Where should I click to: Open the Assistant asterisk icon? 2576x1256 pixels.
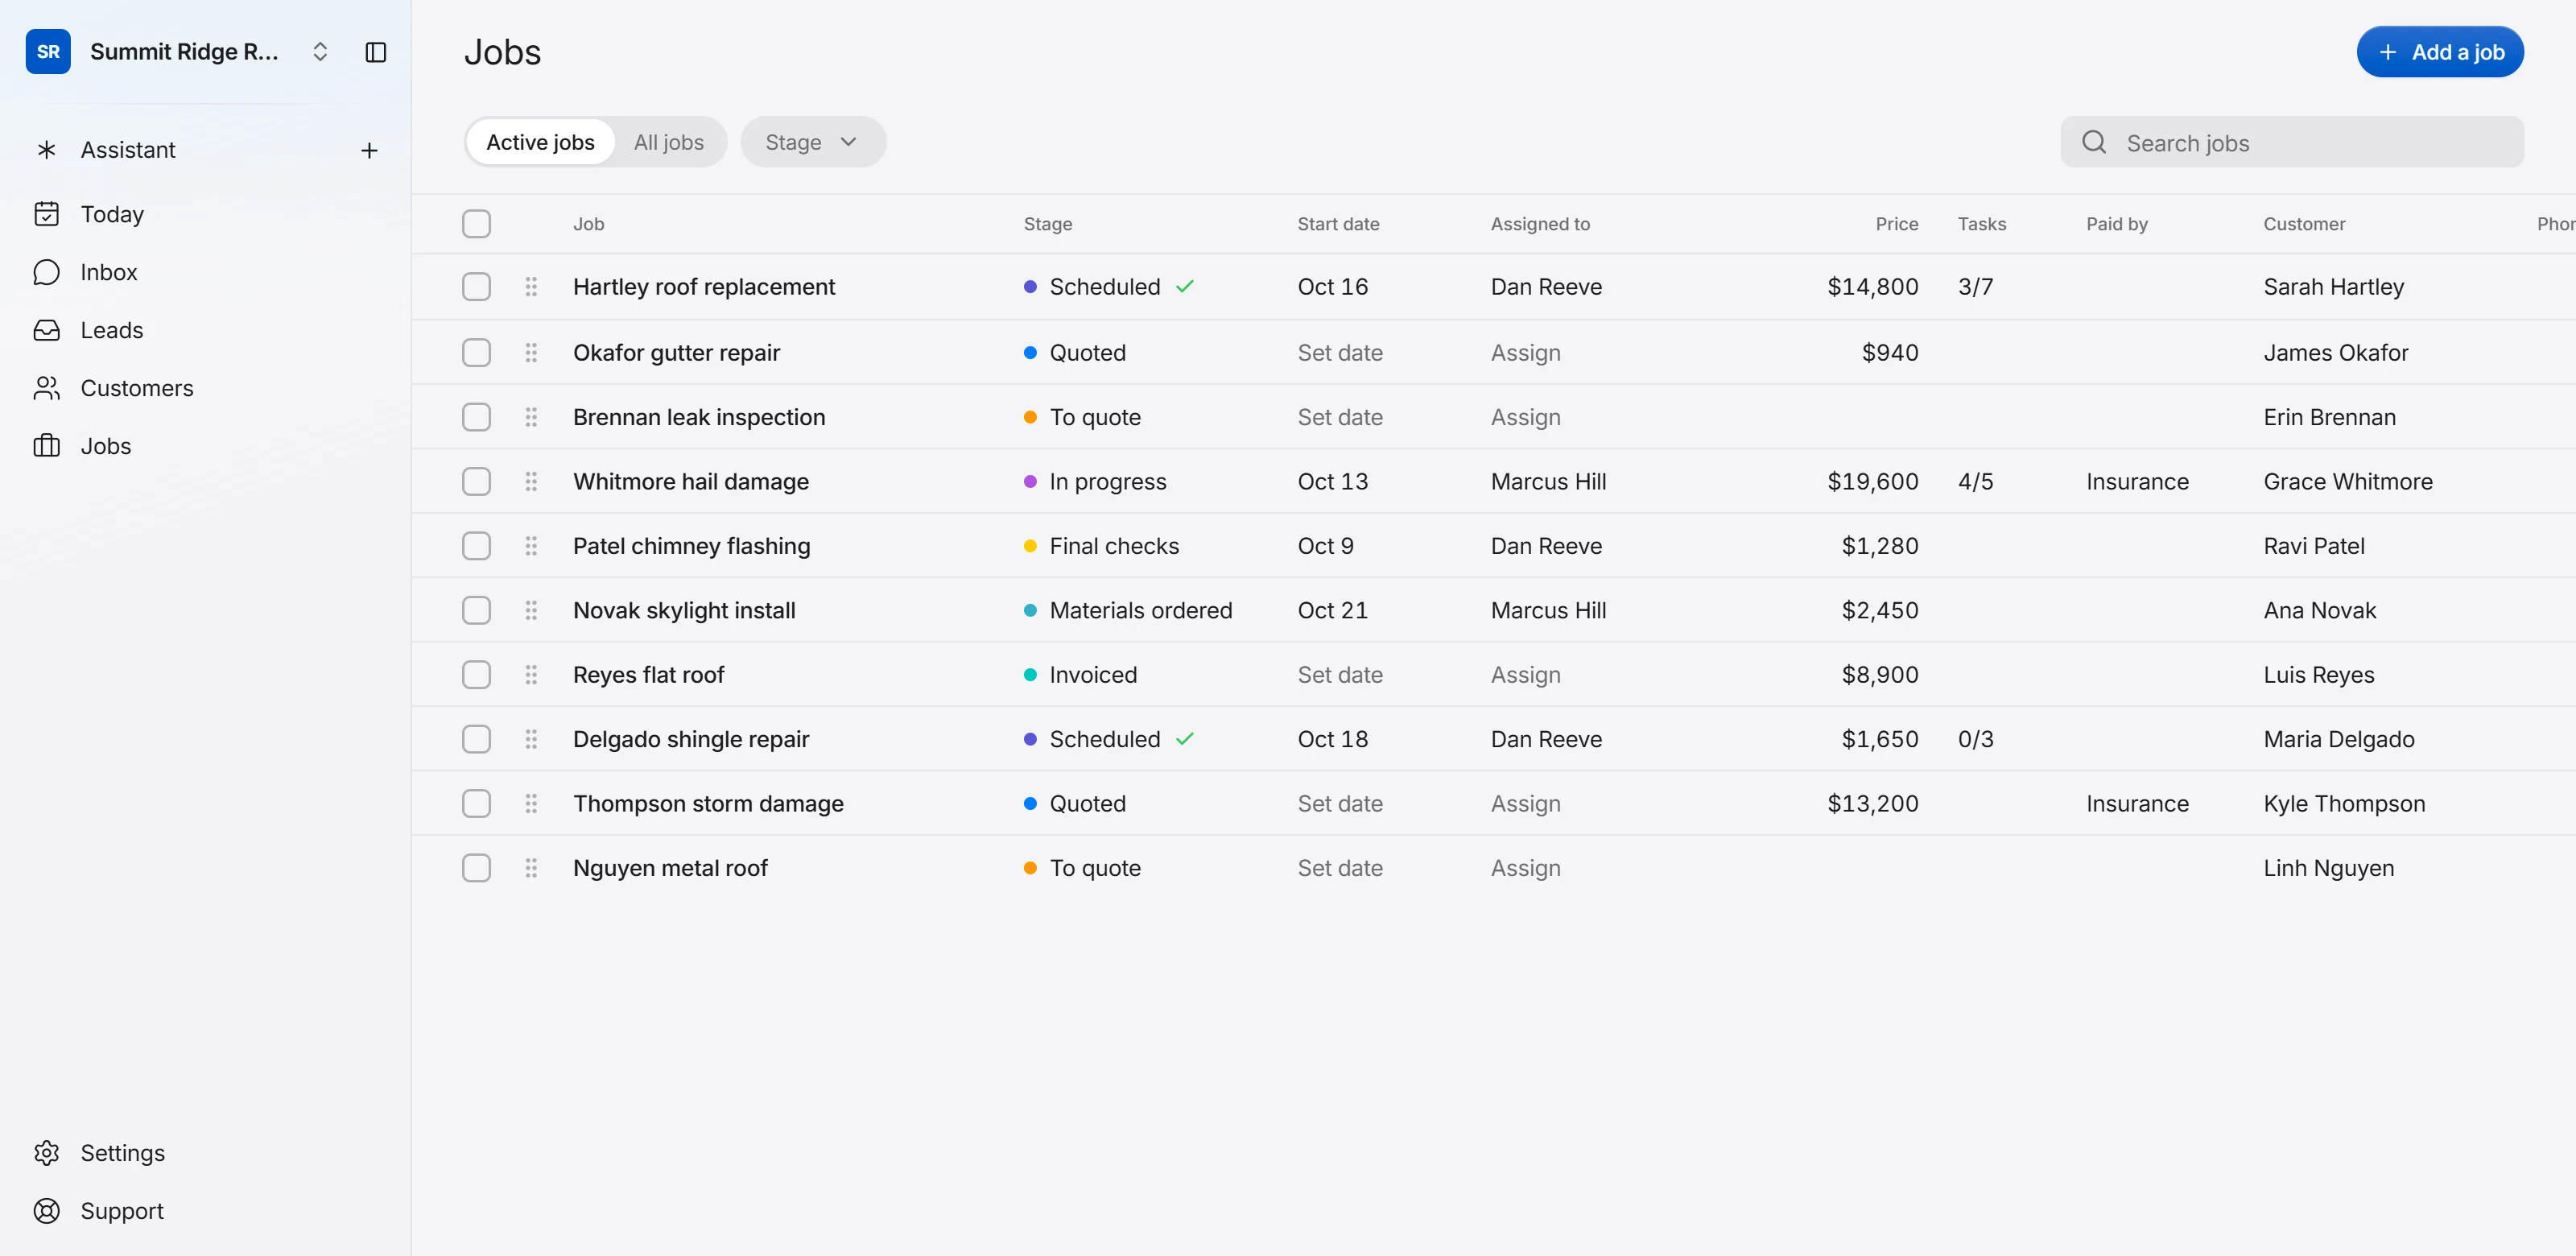pyautogui.click(x=46, y=150)
